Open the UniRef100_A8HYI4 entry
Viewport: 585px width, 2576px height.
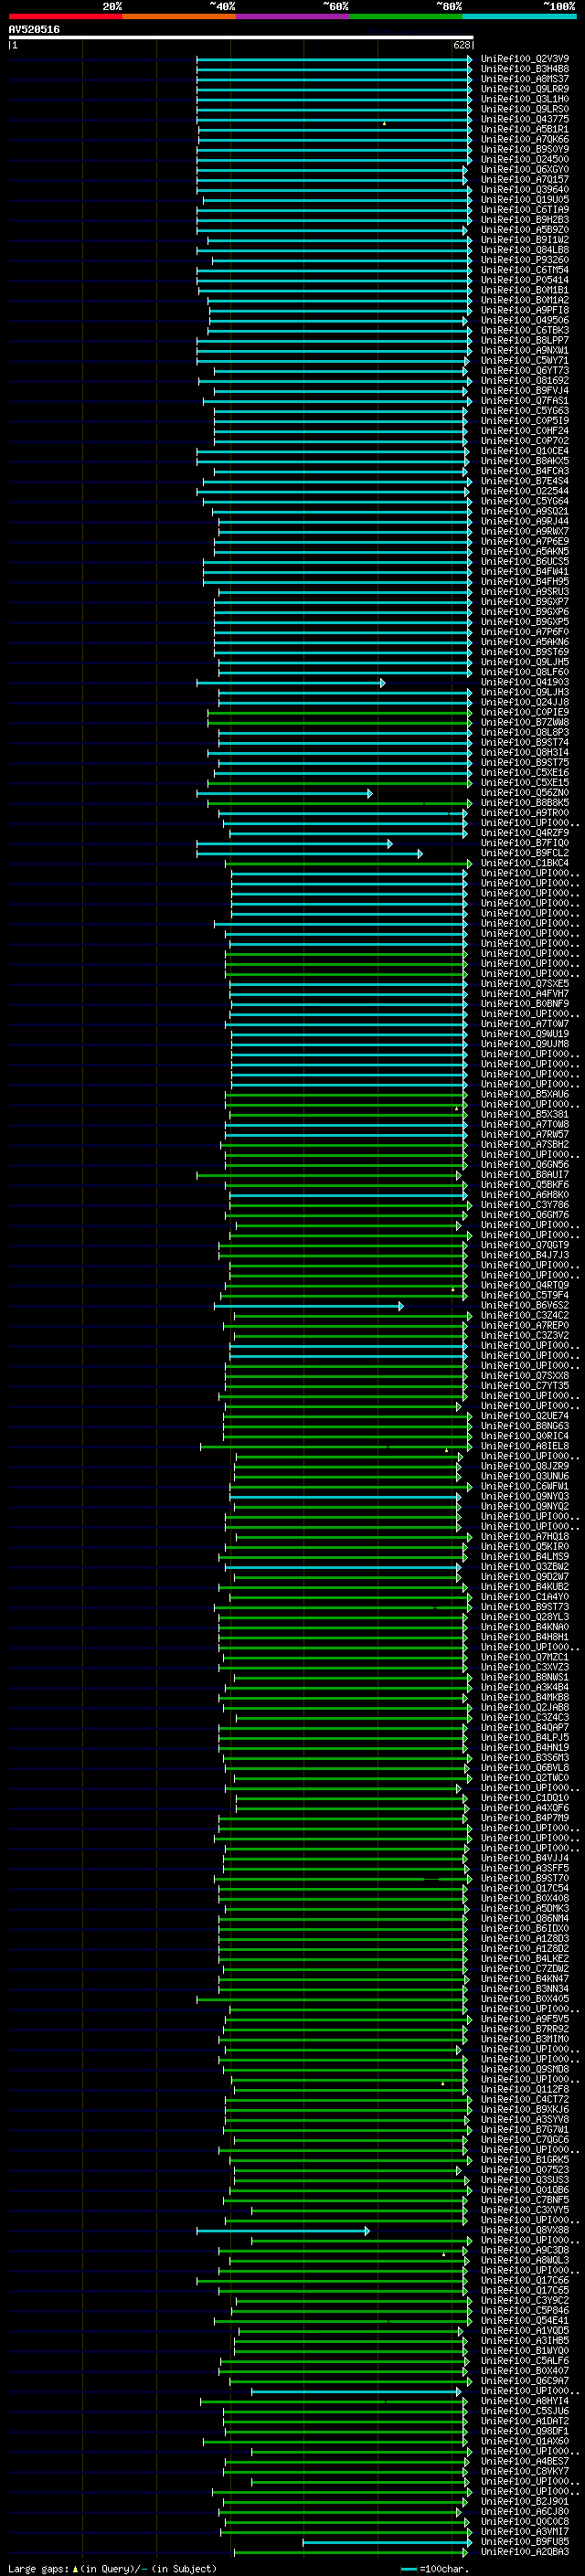(x=525, y=2401)
